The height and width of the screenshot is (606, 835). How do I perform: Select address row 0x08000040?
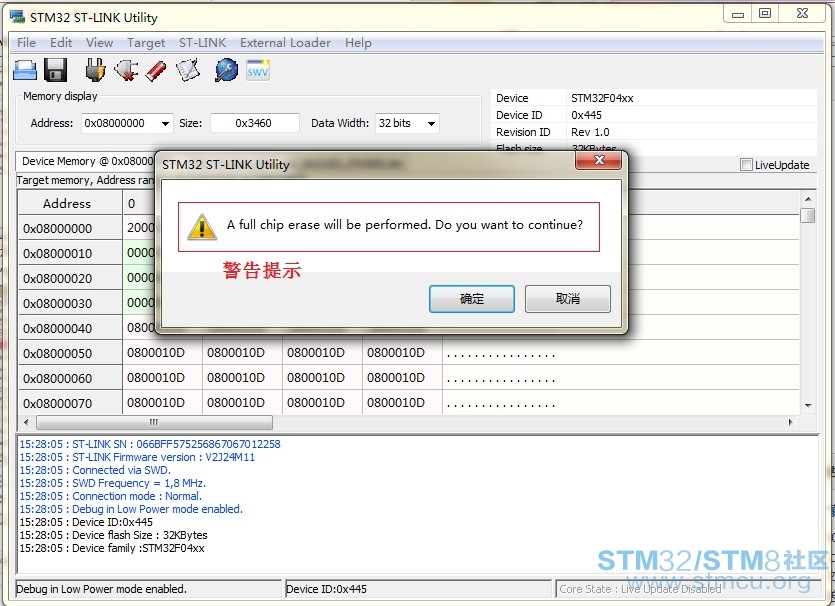70,328
